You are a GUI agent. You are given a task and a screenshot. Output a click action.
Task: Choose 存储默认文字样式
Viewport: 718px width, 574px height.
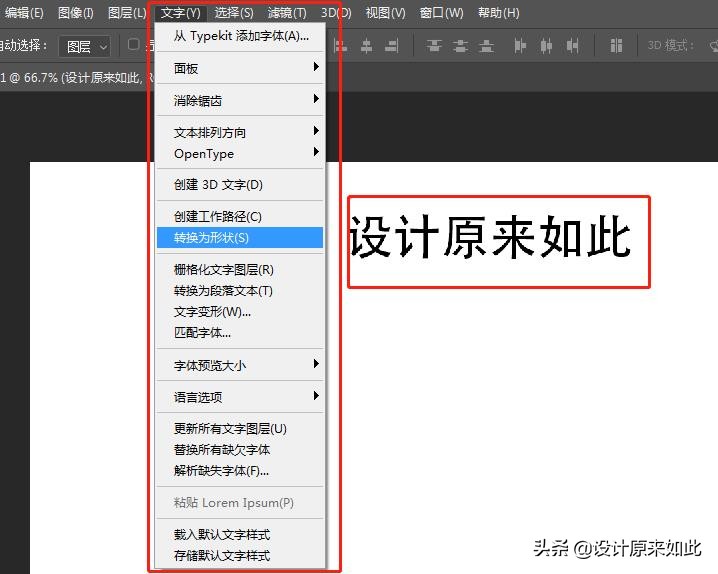point(240,556)
